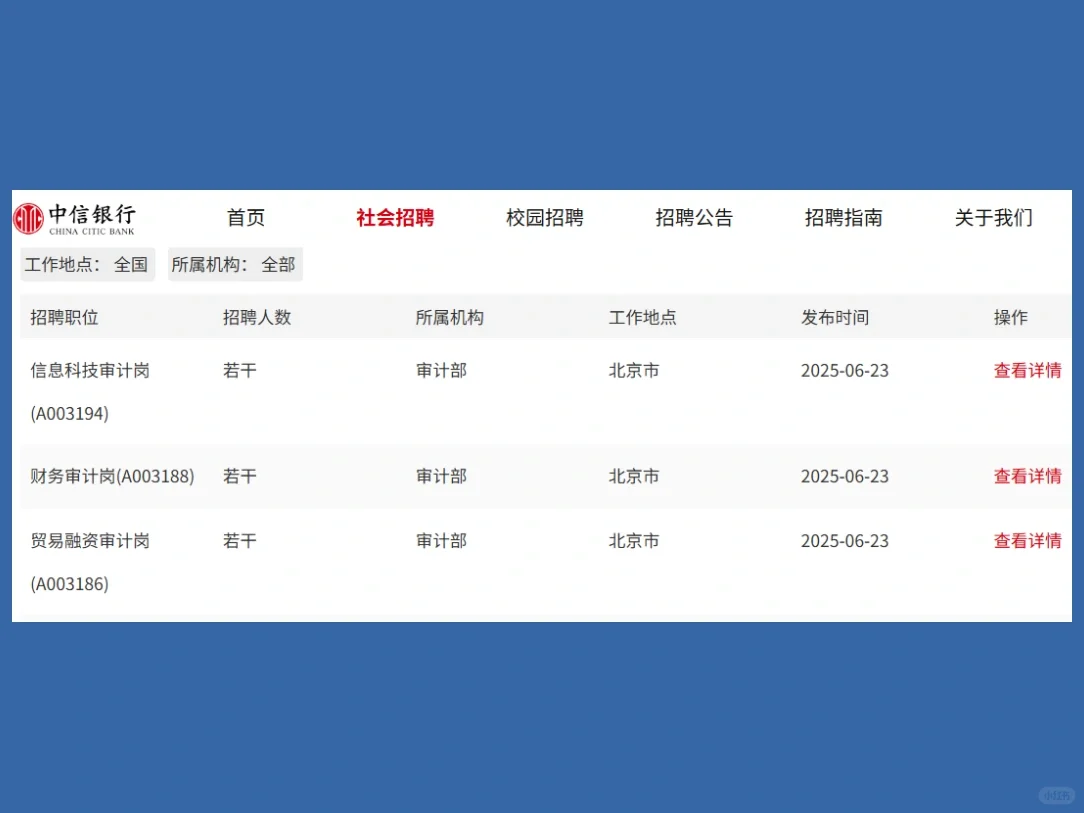Click 审计部 in the 信息科技审计岗 row
Image resolution: width=1084 pixels, height=813 pixels.
coord(441,371)
